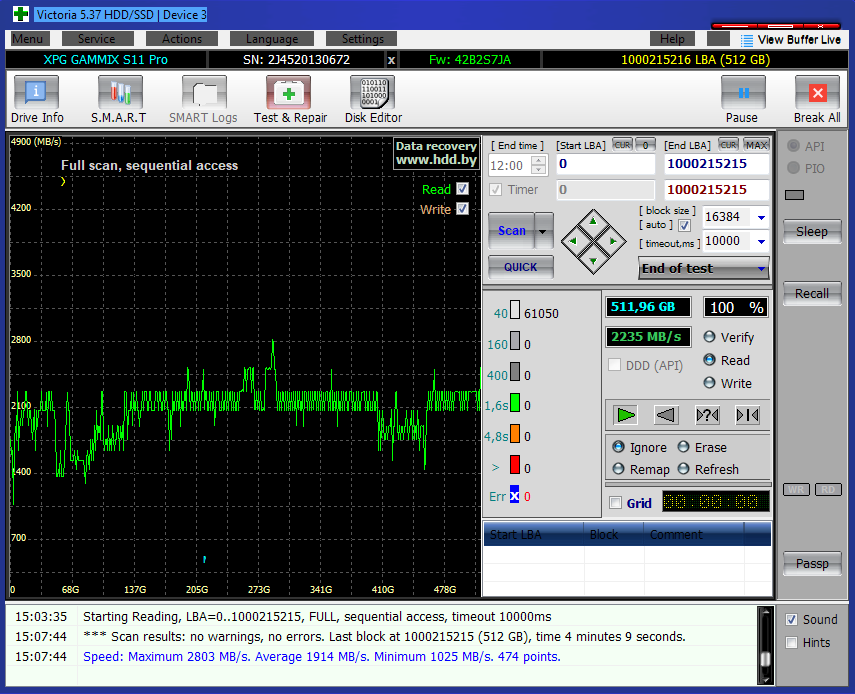This screenshot has height=694, width=855.
Task: Open the S.M.A.R.T tab icon
Action: [x=119, y=100]
